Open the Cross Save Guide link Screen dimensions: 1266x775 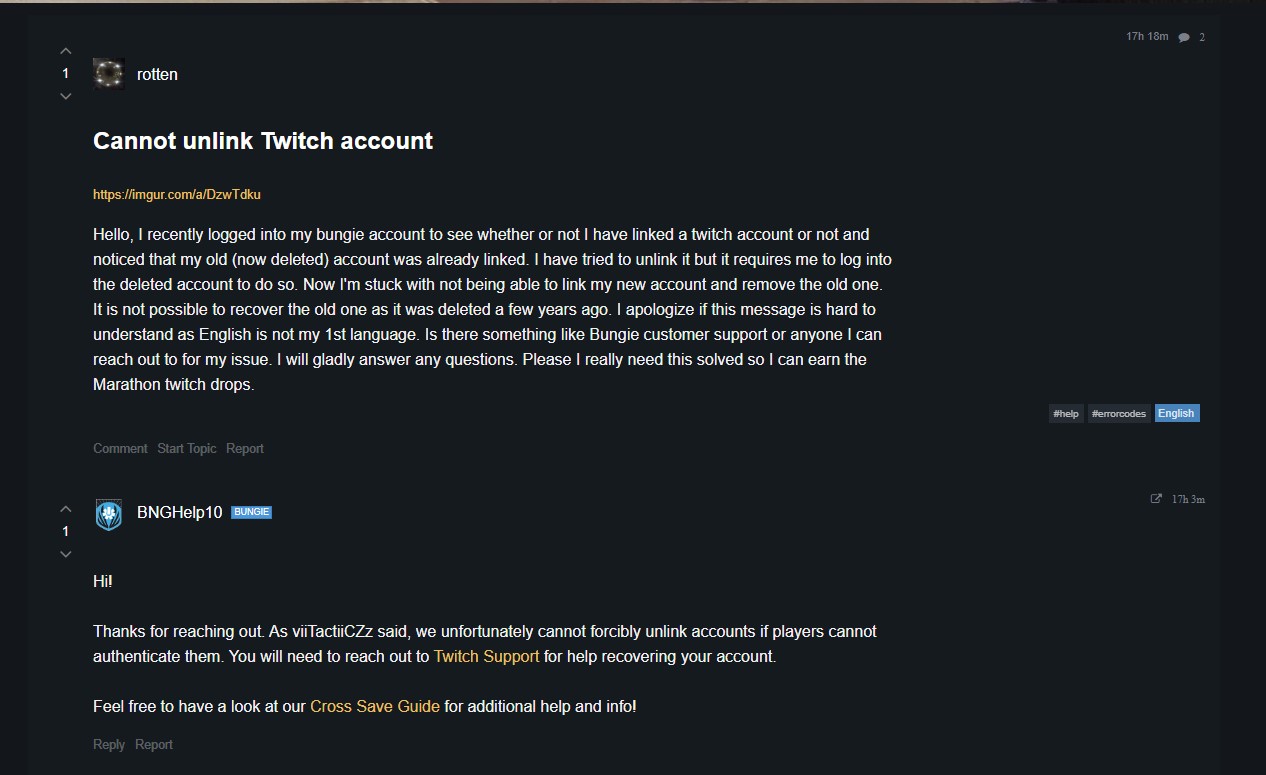click(375, 706)
